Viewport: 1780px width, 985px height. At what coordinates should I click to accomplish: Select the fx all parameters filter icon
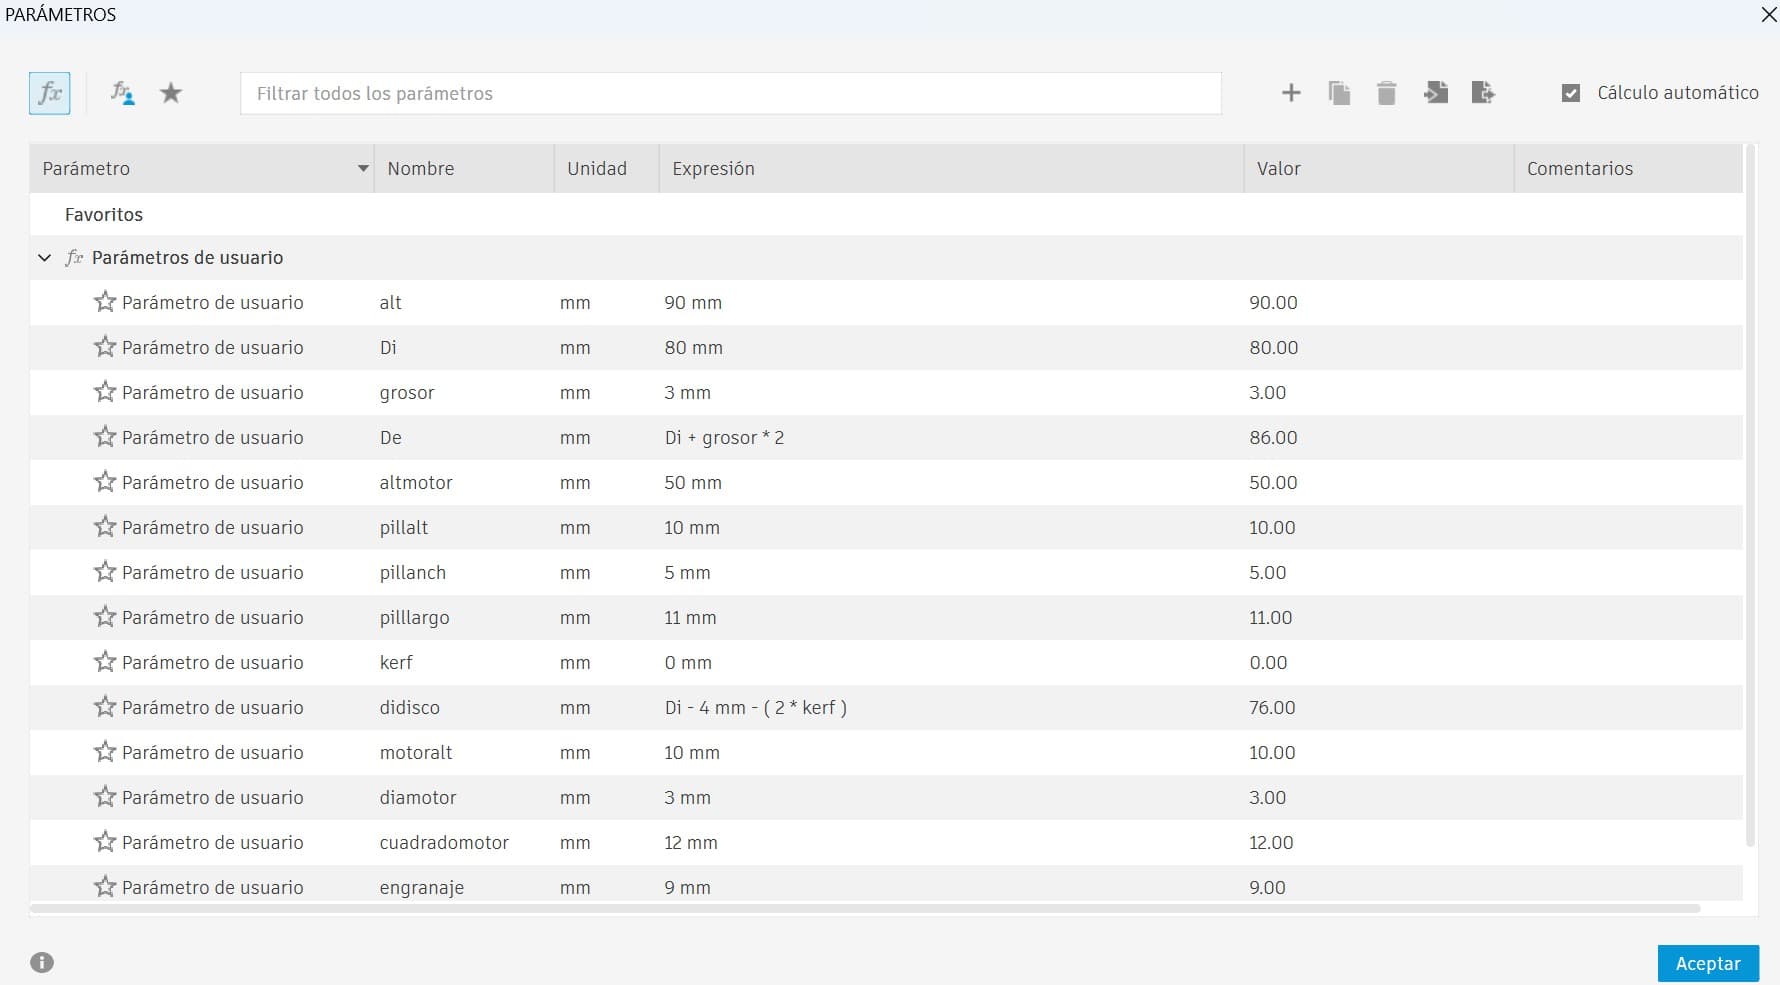click(49, 93)
